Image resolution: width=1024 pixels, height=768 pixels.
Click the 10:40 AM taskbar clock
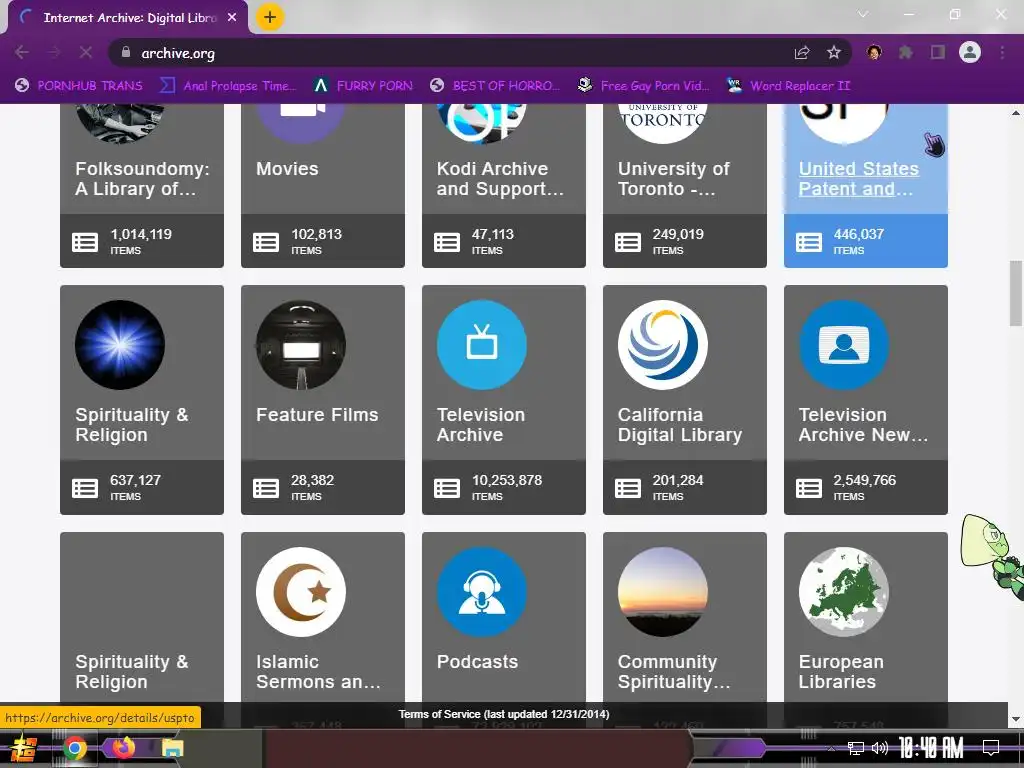(931, 748)
